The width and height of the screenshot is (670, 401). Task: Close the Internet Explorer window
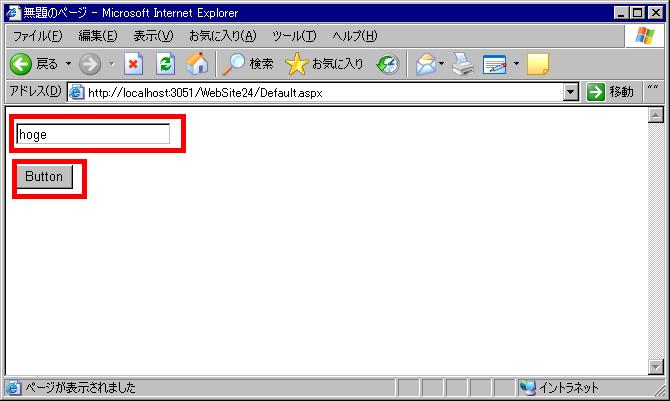(x=655, y=13)
